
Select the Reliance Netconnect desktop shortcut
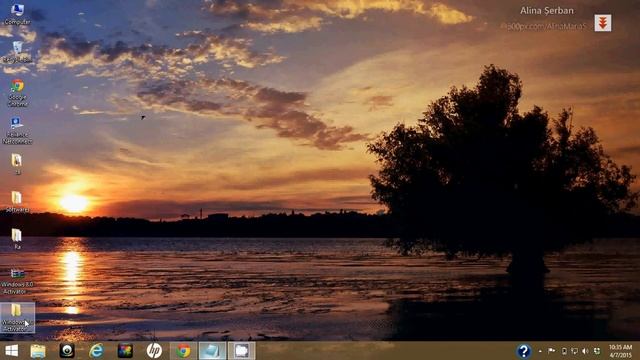17,131
